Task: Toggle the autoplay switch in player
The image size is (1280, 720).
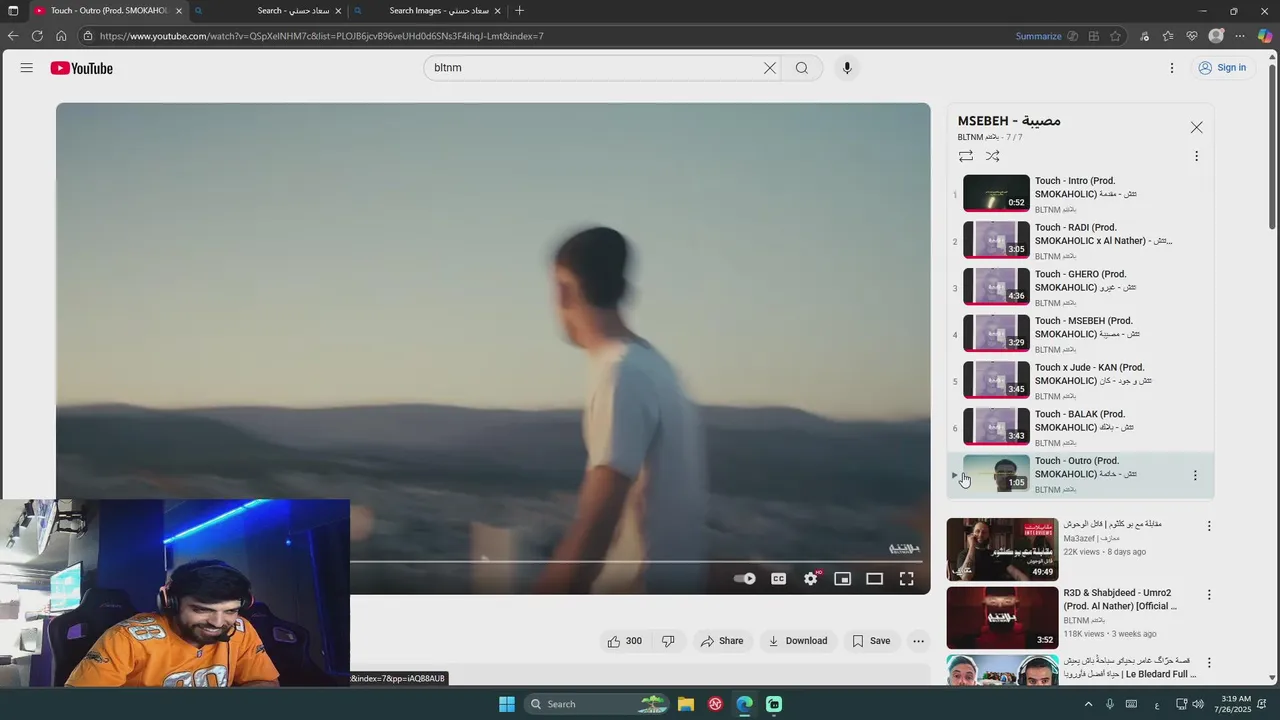Action: tap(745, 579)
